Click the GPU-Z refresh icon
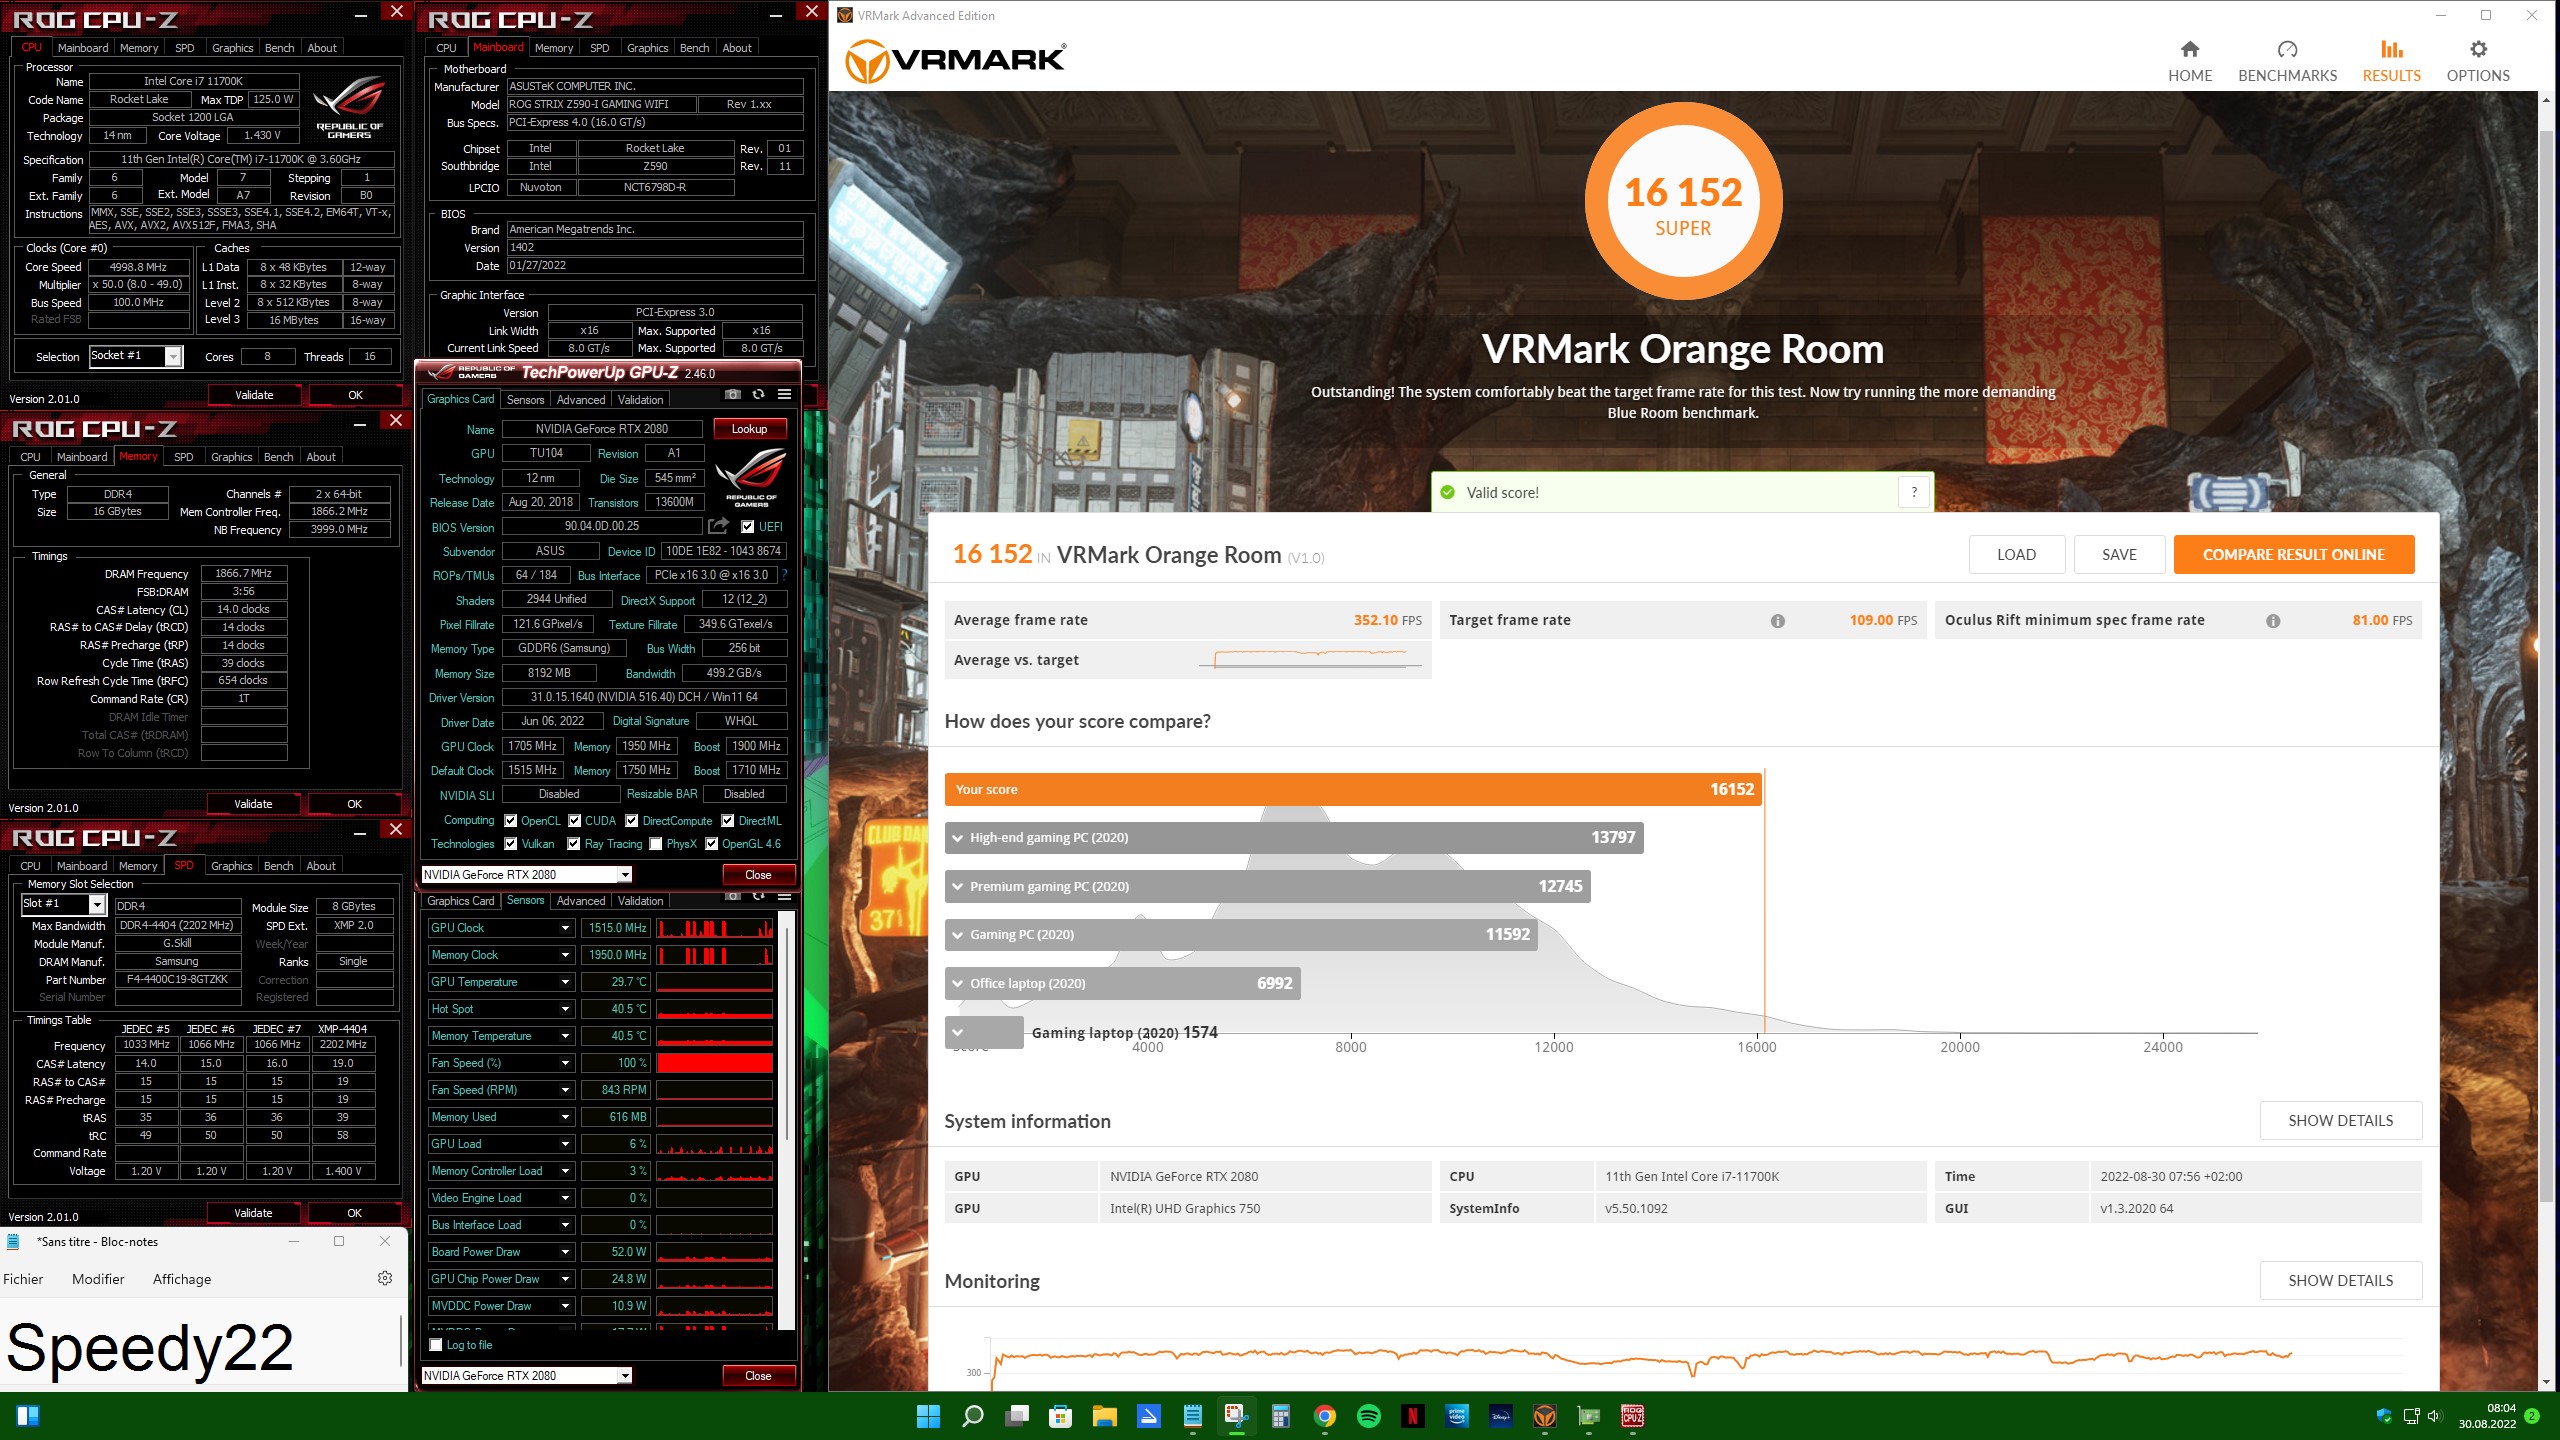Viewport: 2560px width, 1440px height. coord(759,394)
